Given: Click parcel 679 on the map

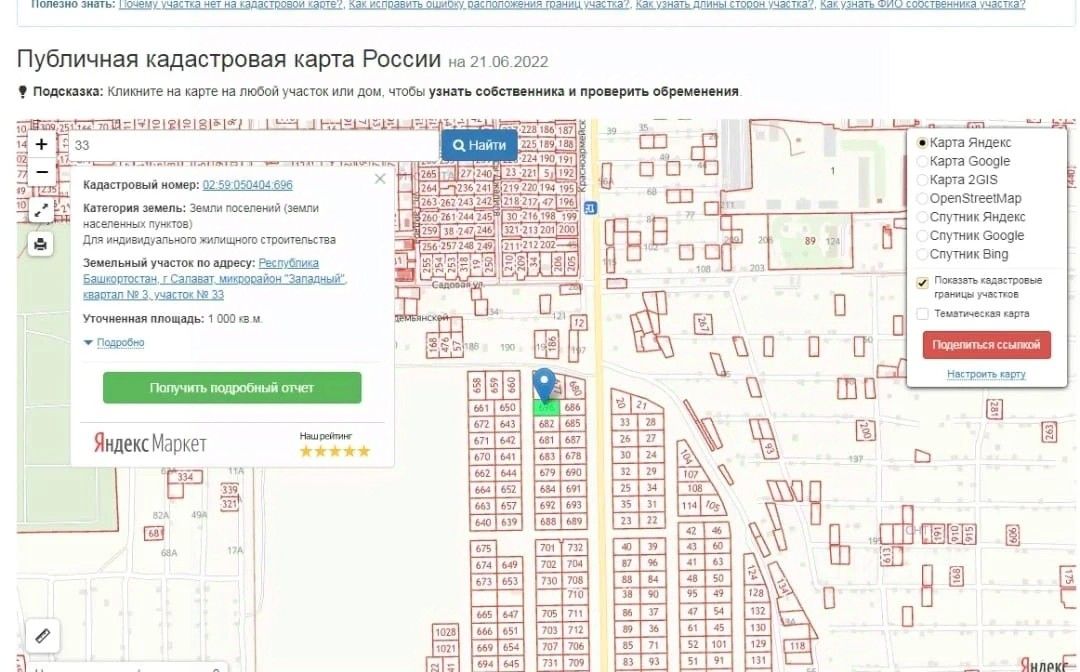Looking at the screenshot, I should click(x=547, y=473).
